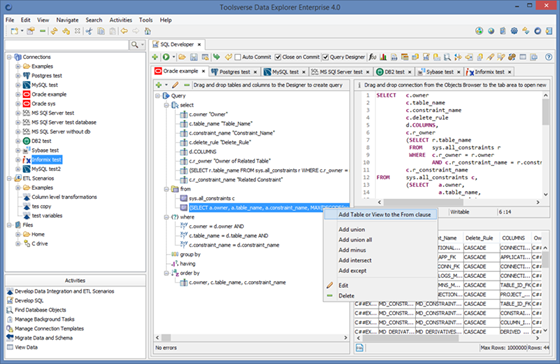
Task: Click the blue question mark Help icon
Action: point(549,57)
